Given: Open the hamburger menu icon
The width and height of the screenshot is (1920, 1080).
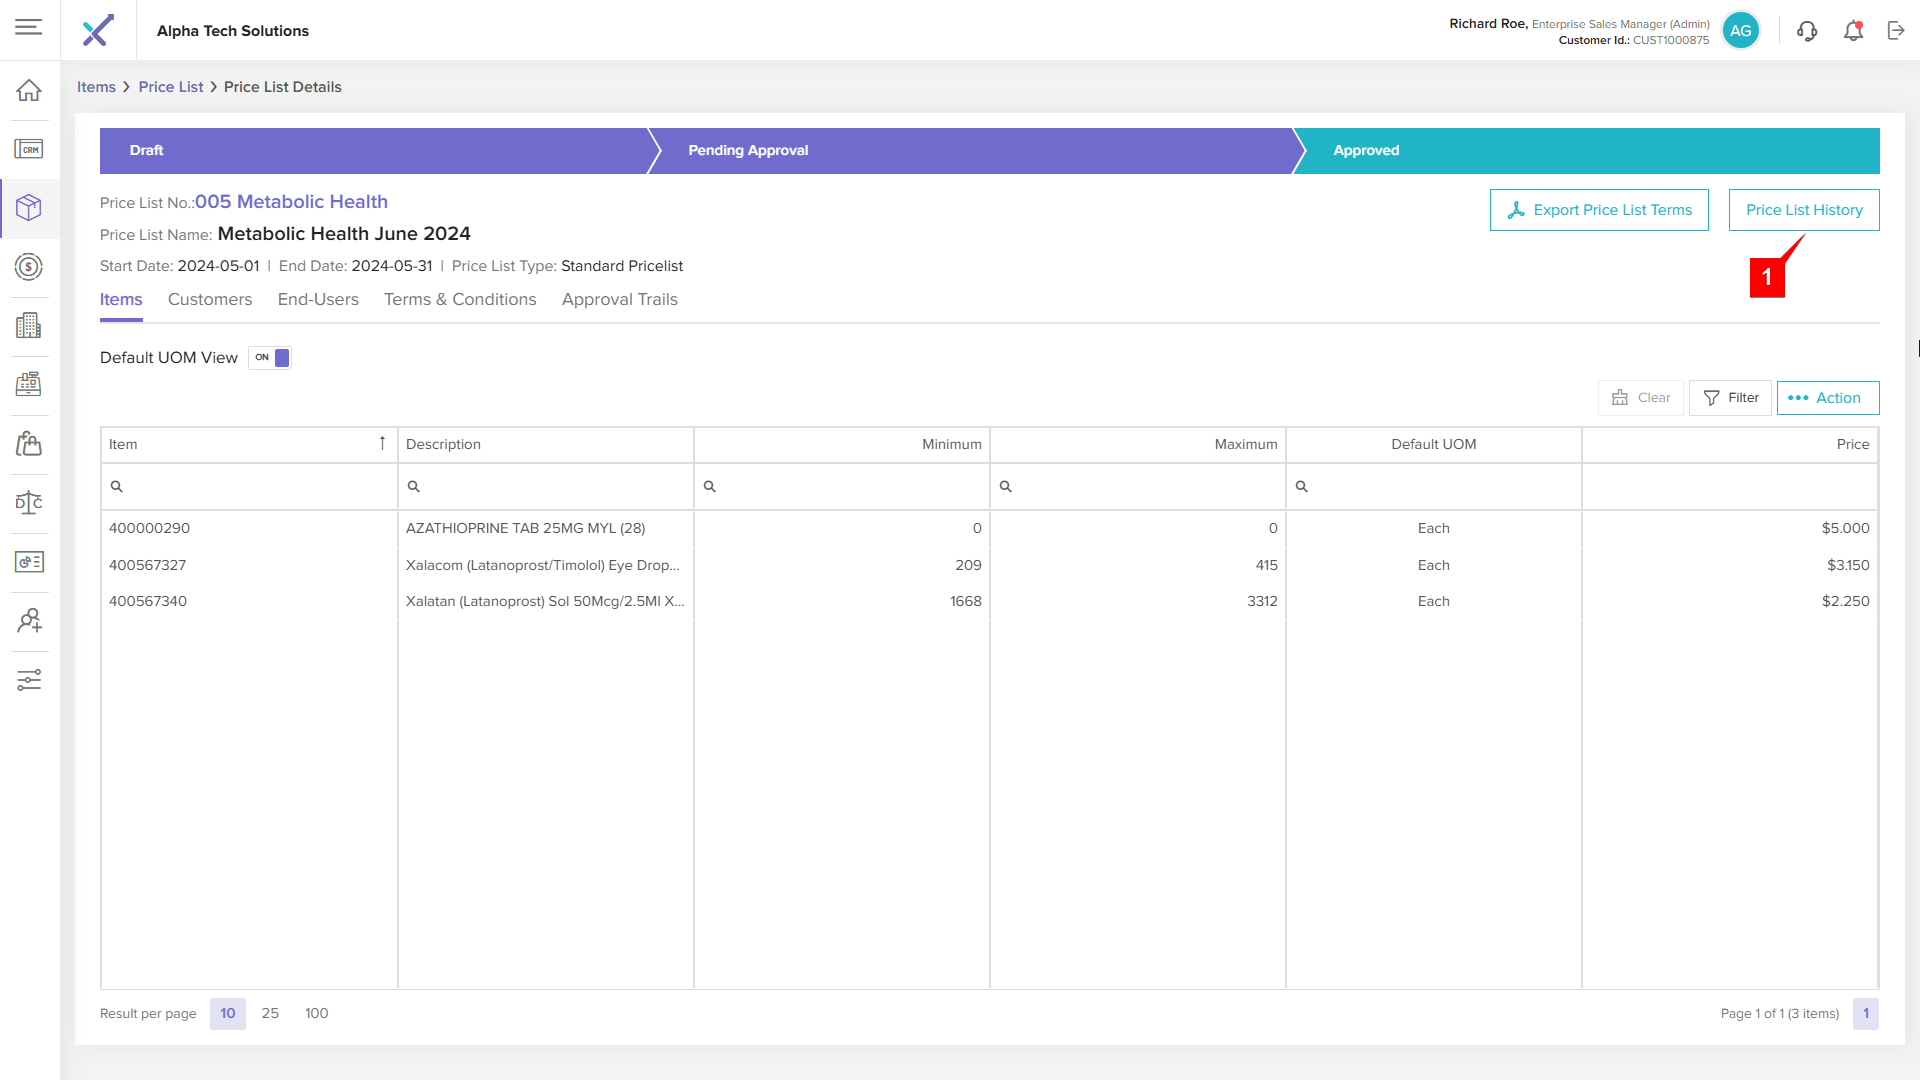Looking at the screenshot, I should (29, 27).
